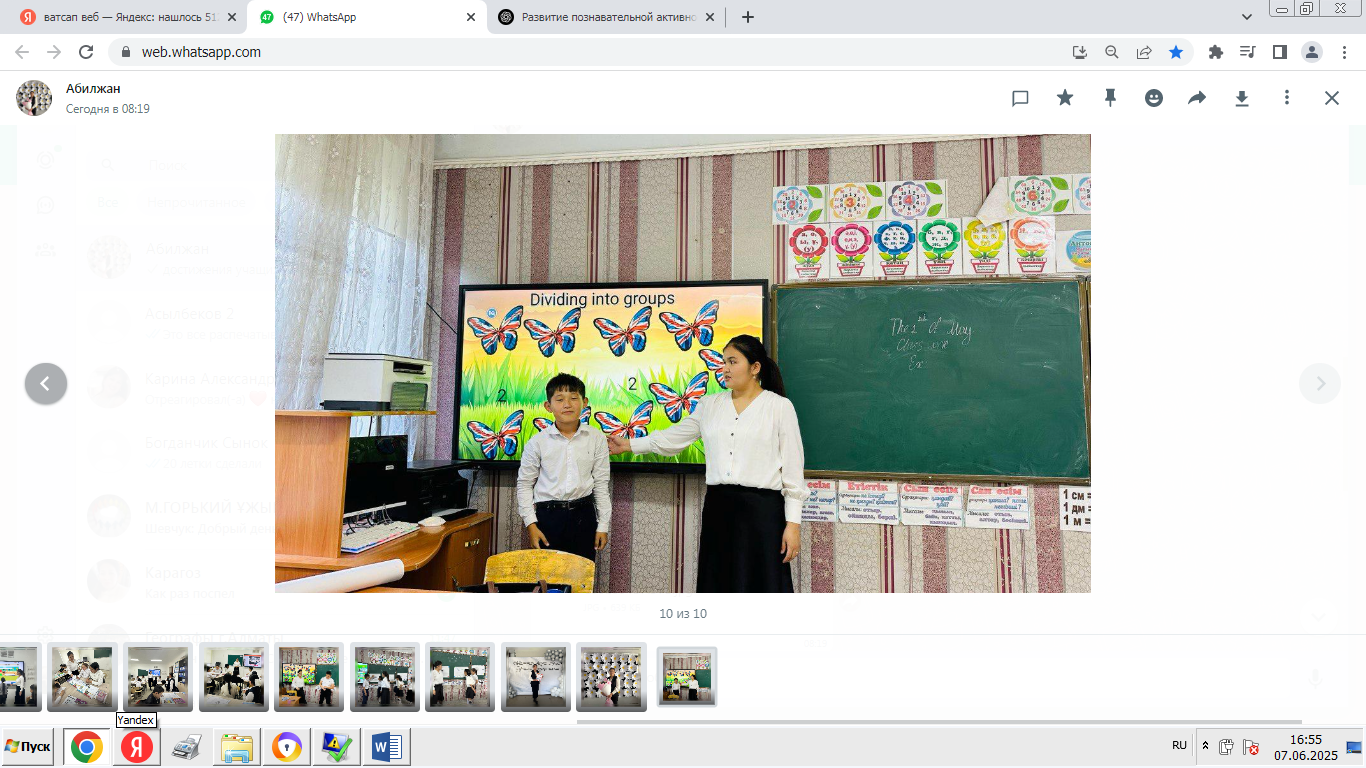Image resolution: width=1366 pixels, height=768 pixels.
Task: Toggle the Chrome side panel
Action: tap(1279, 52)
